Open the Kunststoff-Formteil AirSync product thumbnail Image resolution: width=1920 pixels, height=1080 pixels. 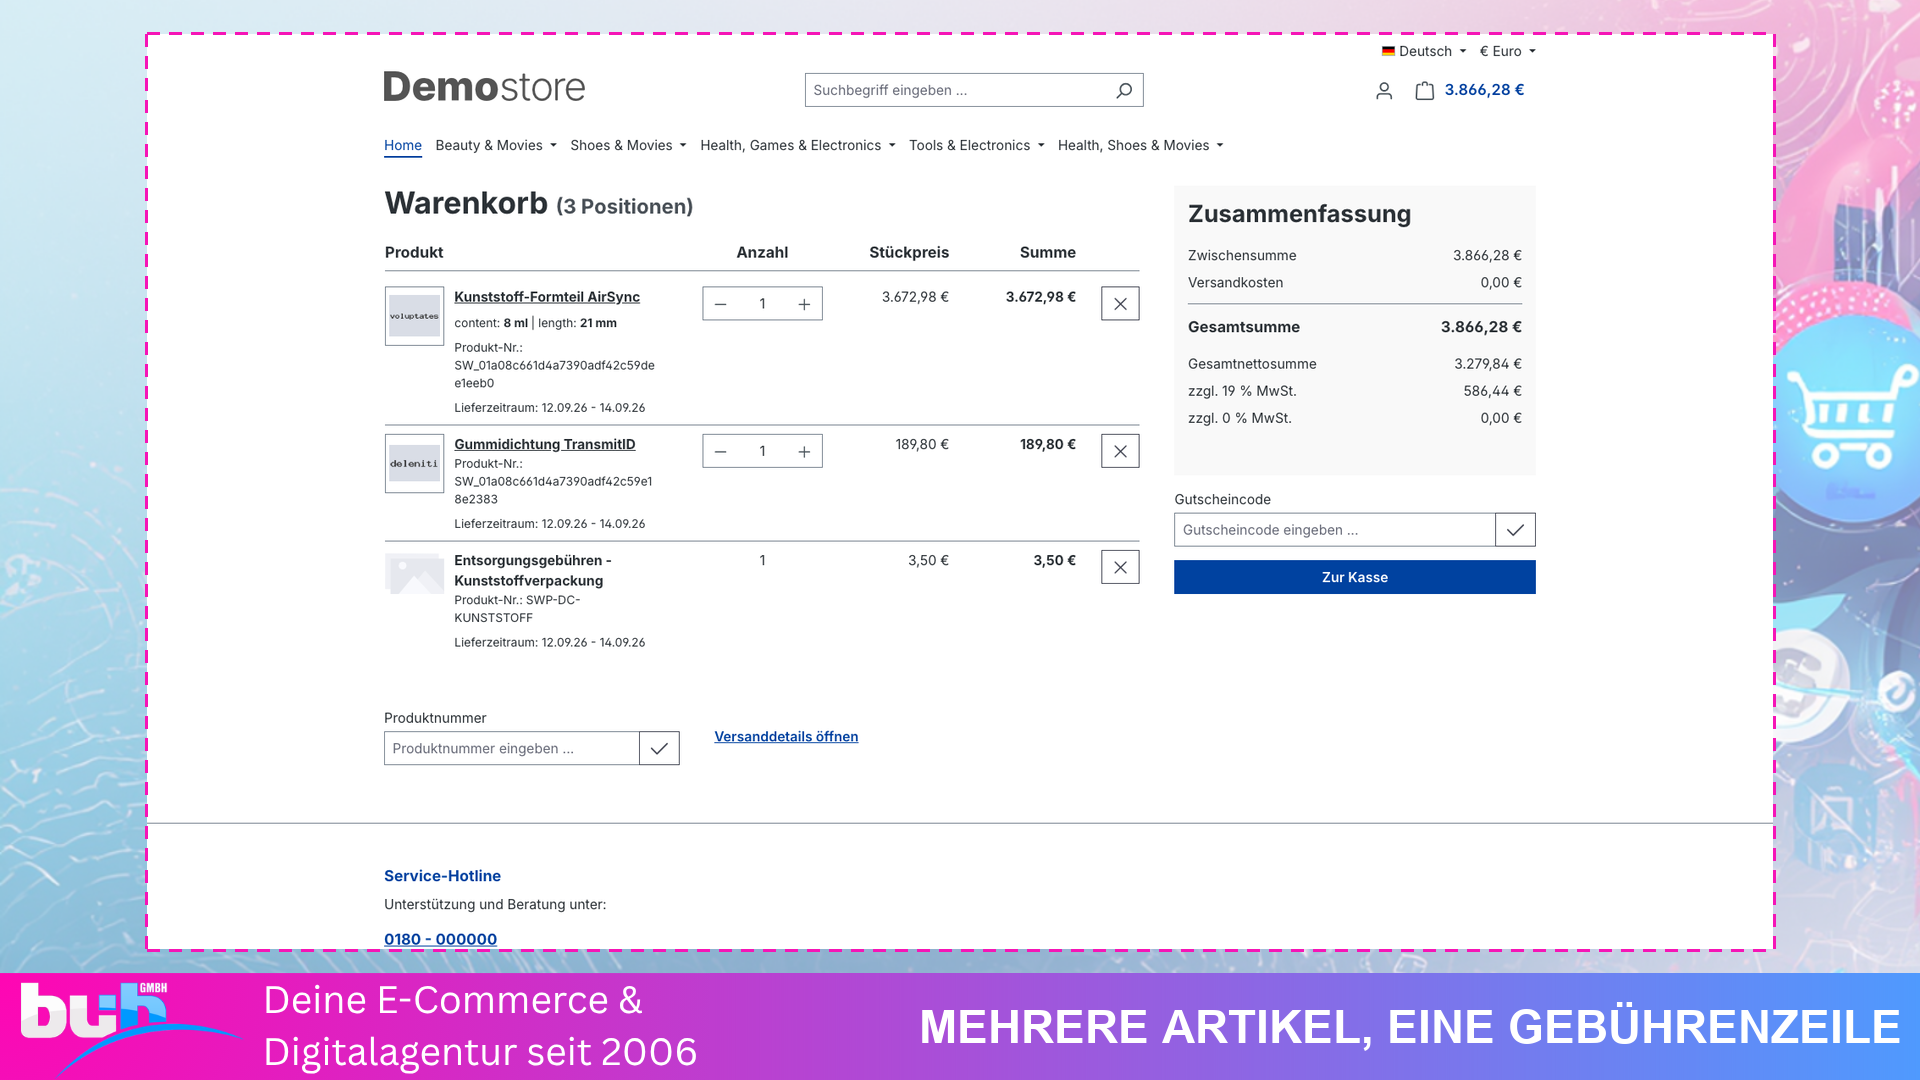click(414, 316)
